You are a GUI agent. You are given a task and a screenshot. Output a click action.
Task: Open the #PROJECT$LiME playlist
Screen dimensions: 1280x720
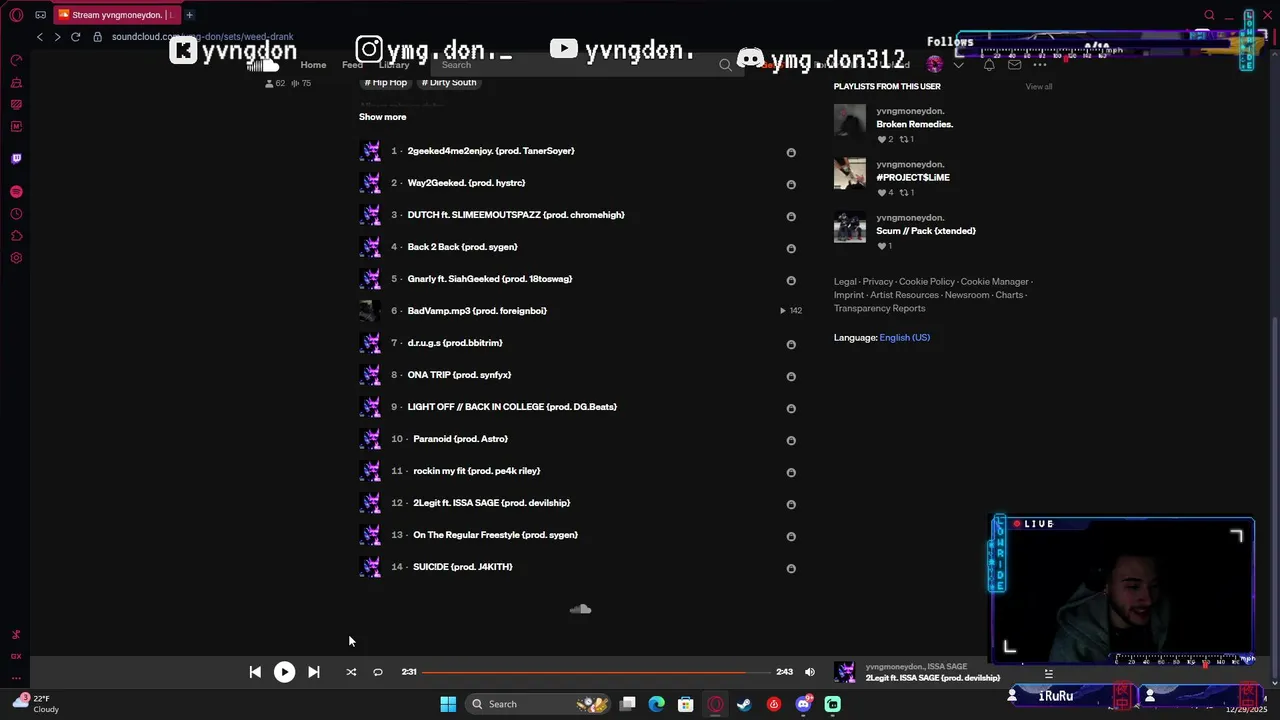click(x=913, y=177)
